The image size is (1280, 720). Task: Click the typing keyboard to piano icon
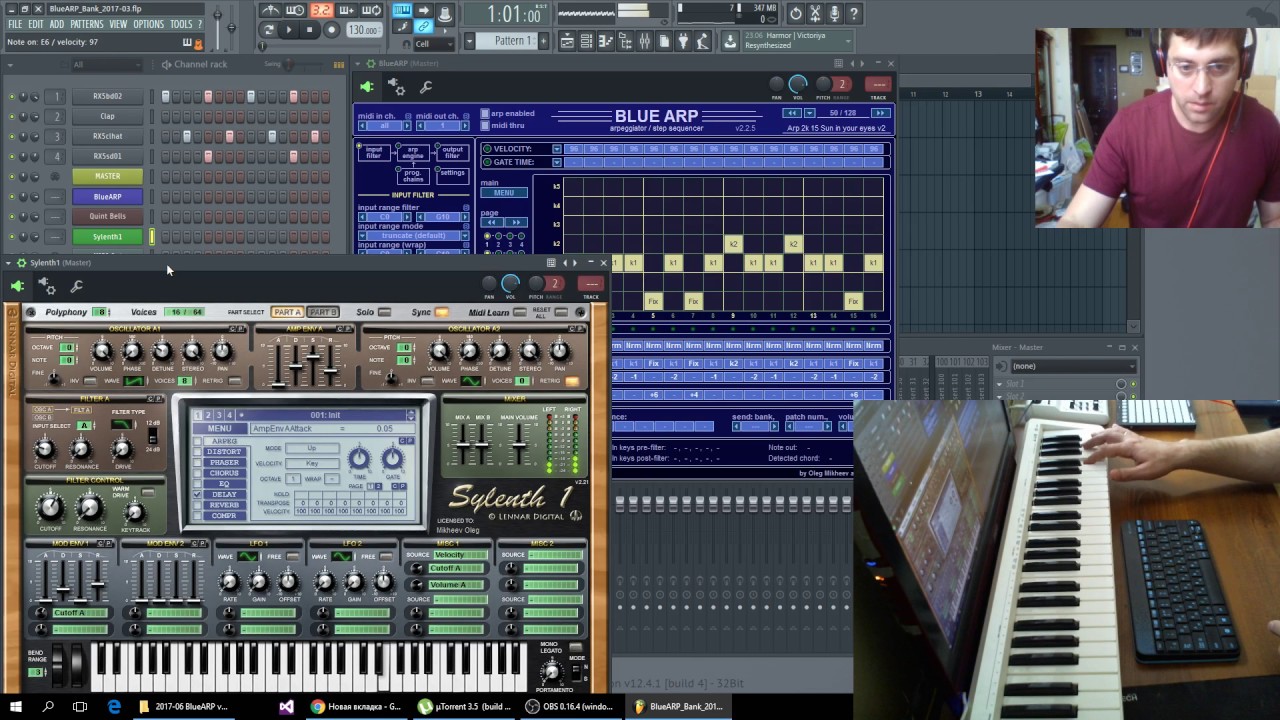click(402, 10)
